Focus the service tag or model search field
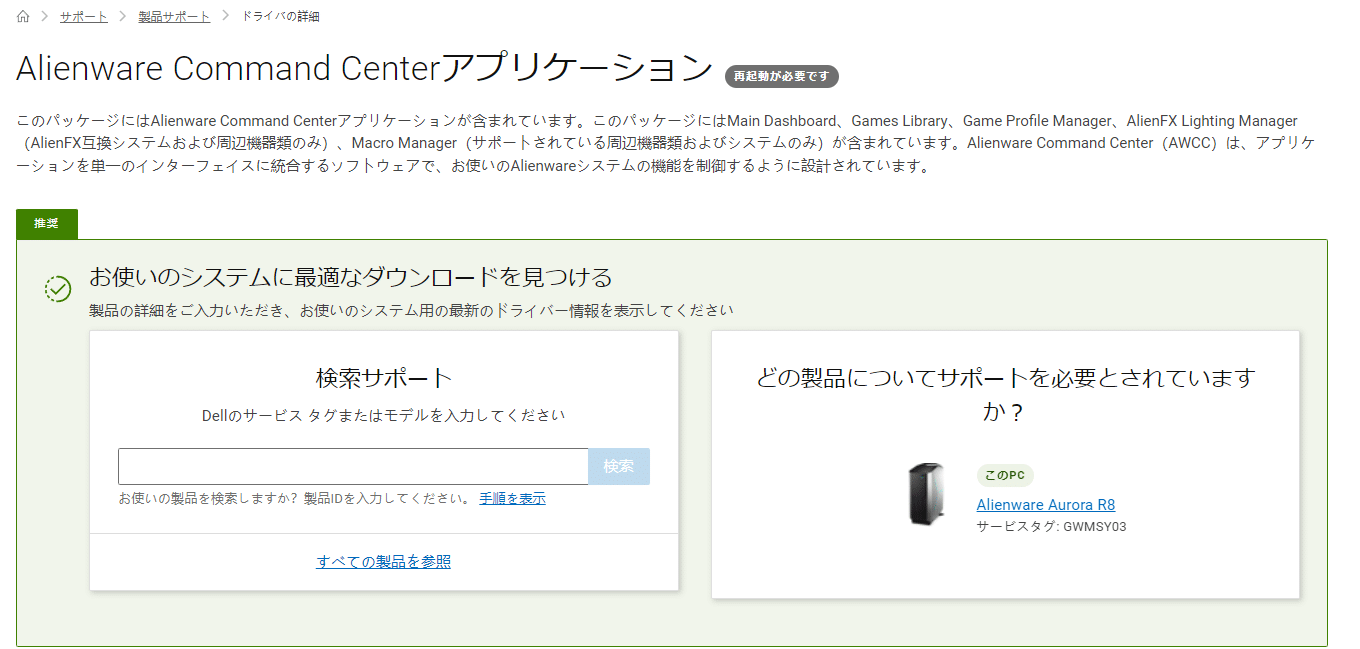1360x649 pixels. [x=353, y=467]
